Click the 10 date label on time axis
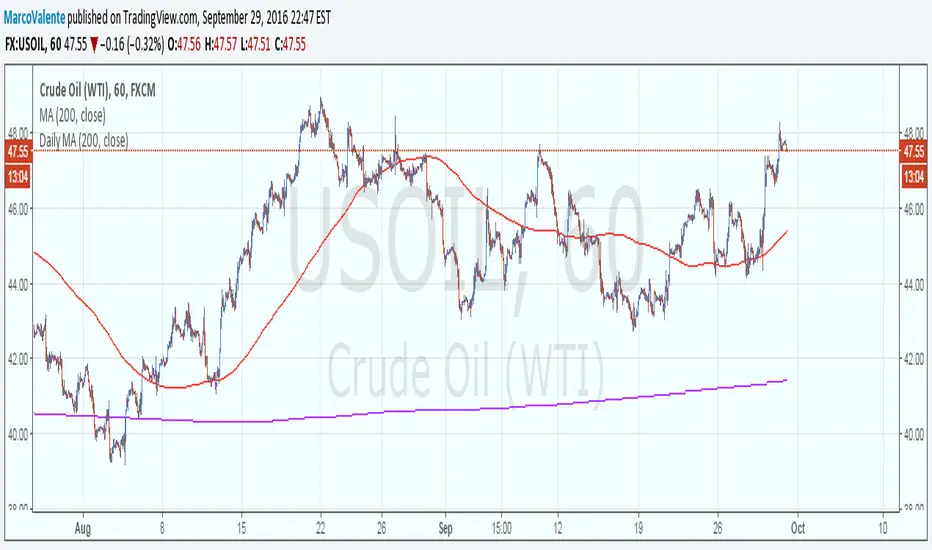This screenshot has height=550, width=932. point(883,527)
